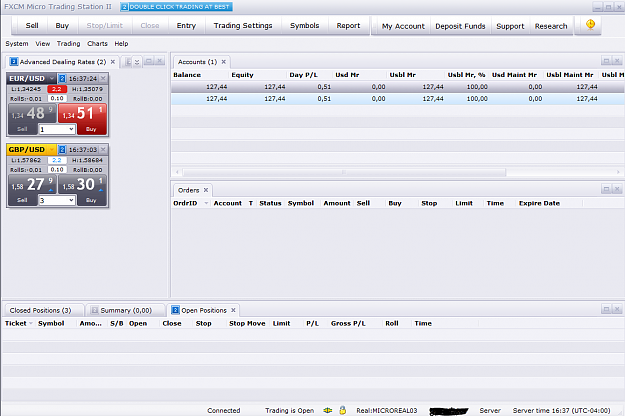The width and height of the screenshot is (625, 416).
Task: Open My Account from toolbar
Action: click(403, 26)
